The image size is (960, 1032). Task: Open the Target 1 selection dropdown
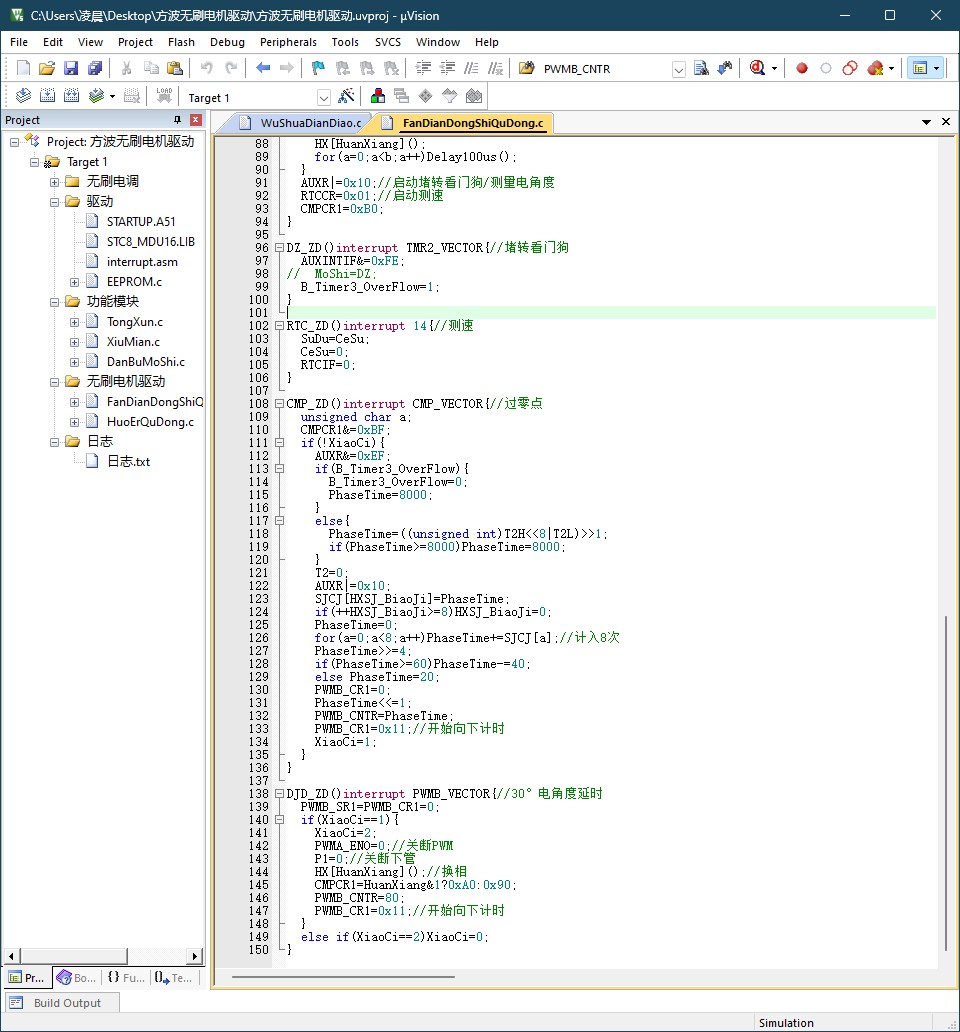[324, 97]
